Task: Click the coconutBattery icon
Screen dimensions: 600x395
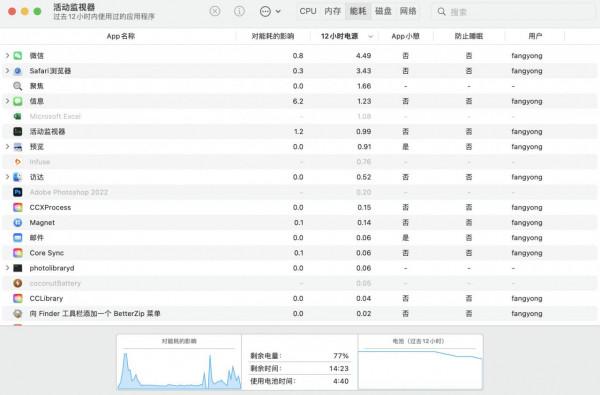Action: 18,283
